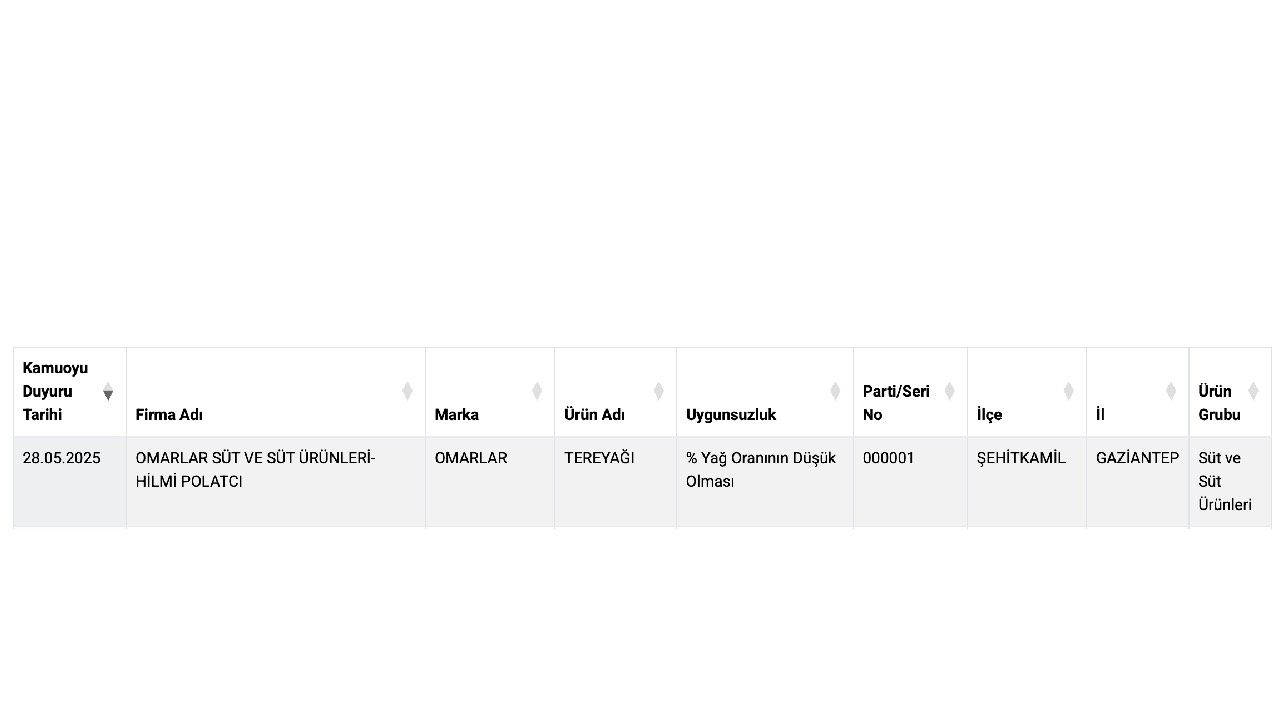Select the Firma Adı column header text
The height and width of the screenshot is (720, 1280).
point(169,415)
